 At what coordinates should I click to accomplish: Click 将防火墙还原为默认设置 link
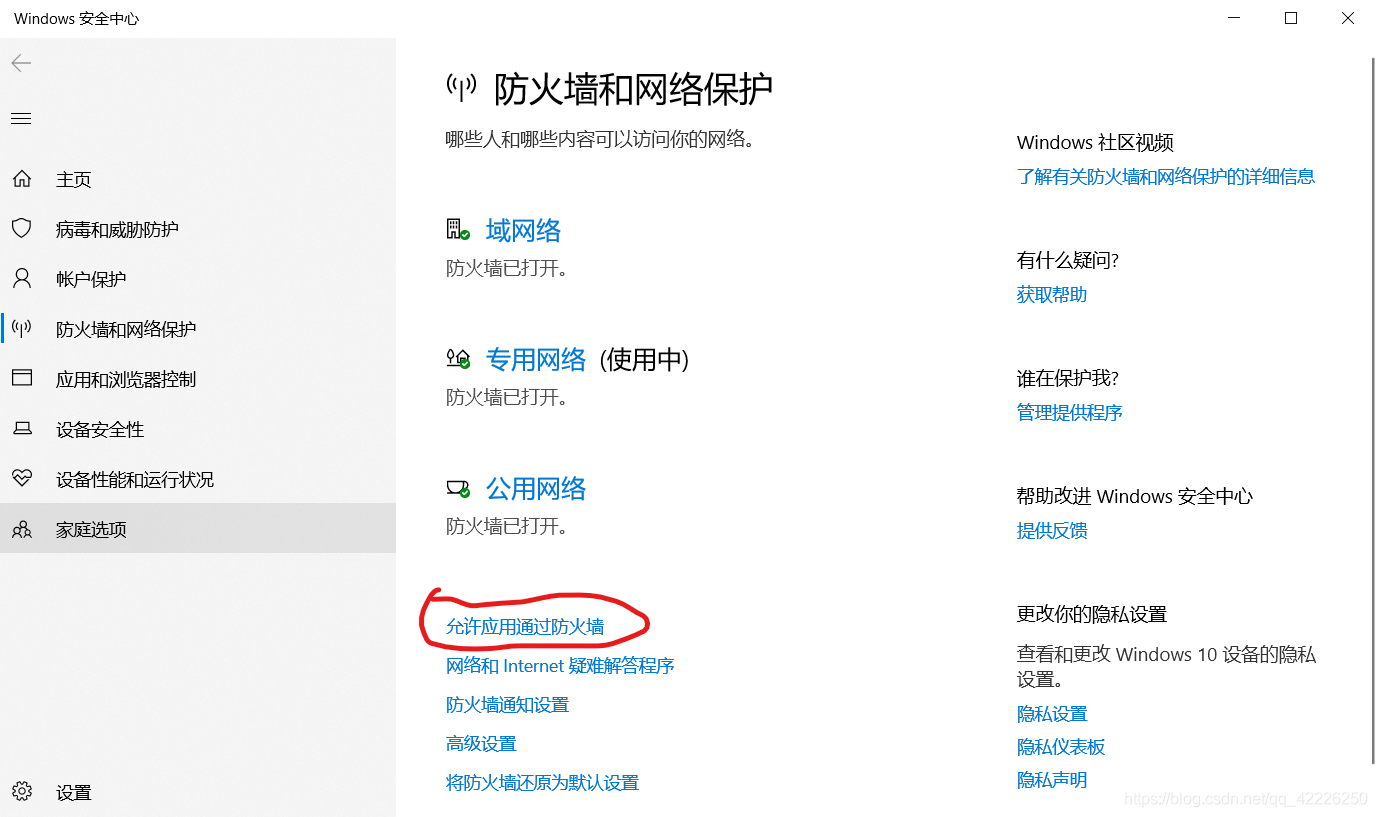[x=542, y=783]
